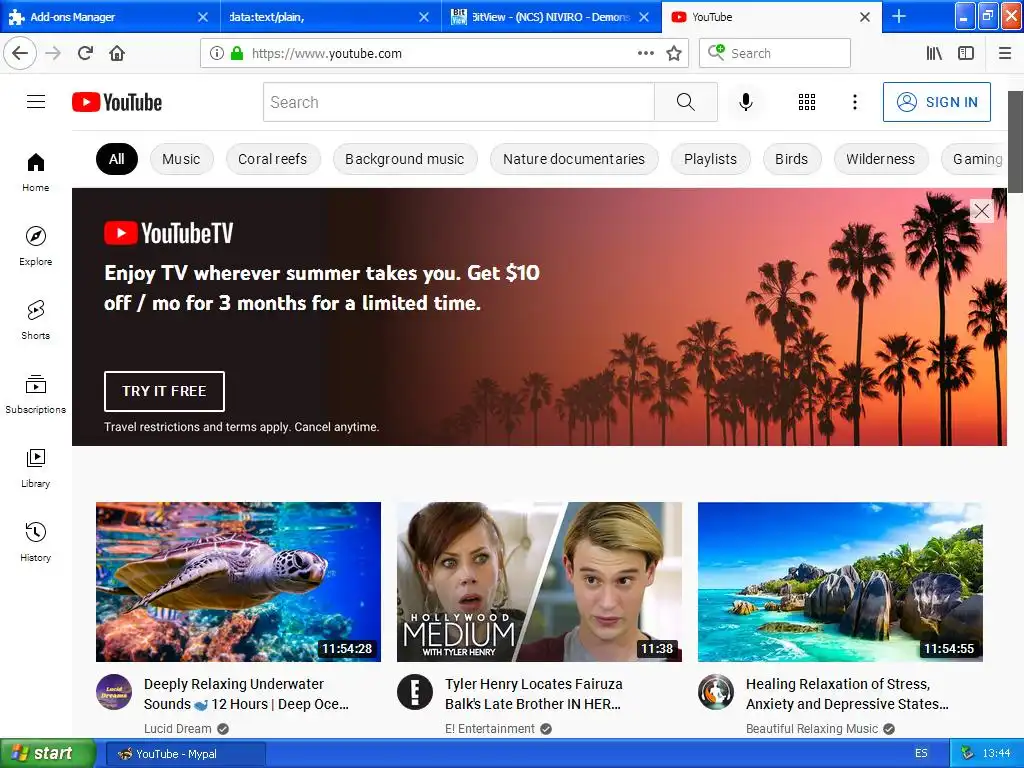Image resolution: width=1024 pixels, height=768 pixels.
Task: Select the Birds filter chip
Action: coord(791,159)
